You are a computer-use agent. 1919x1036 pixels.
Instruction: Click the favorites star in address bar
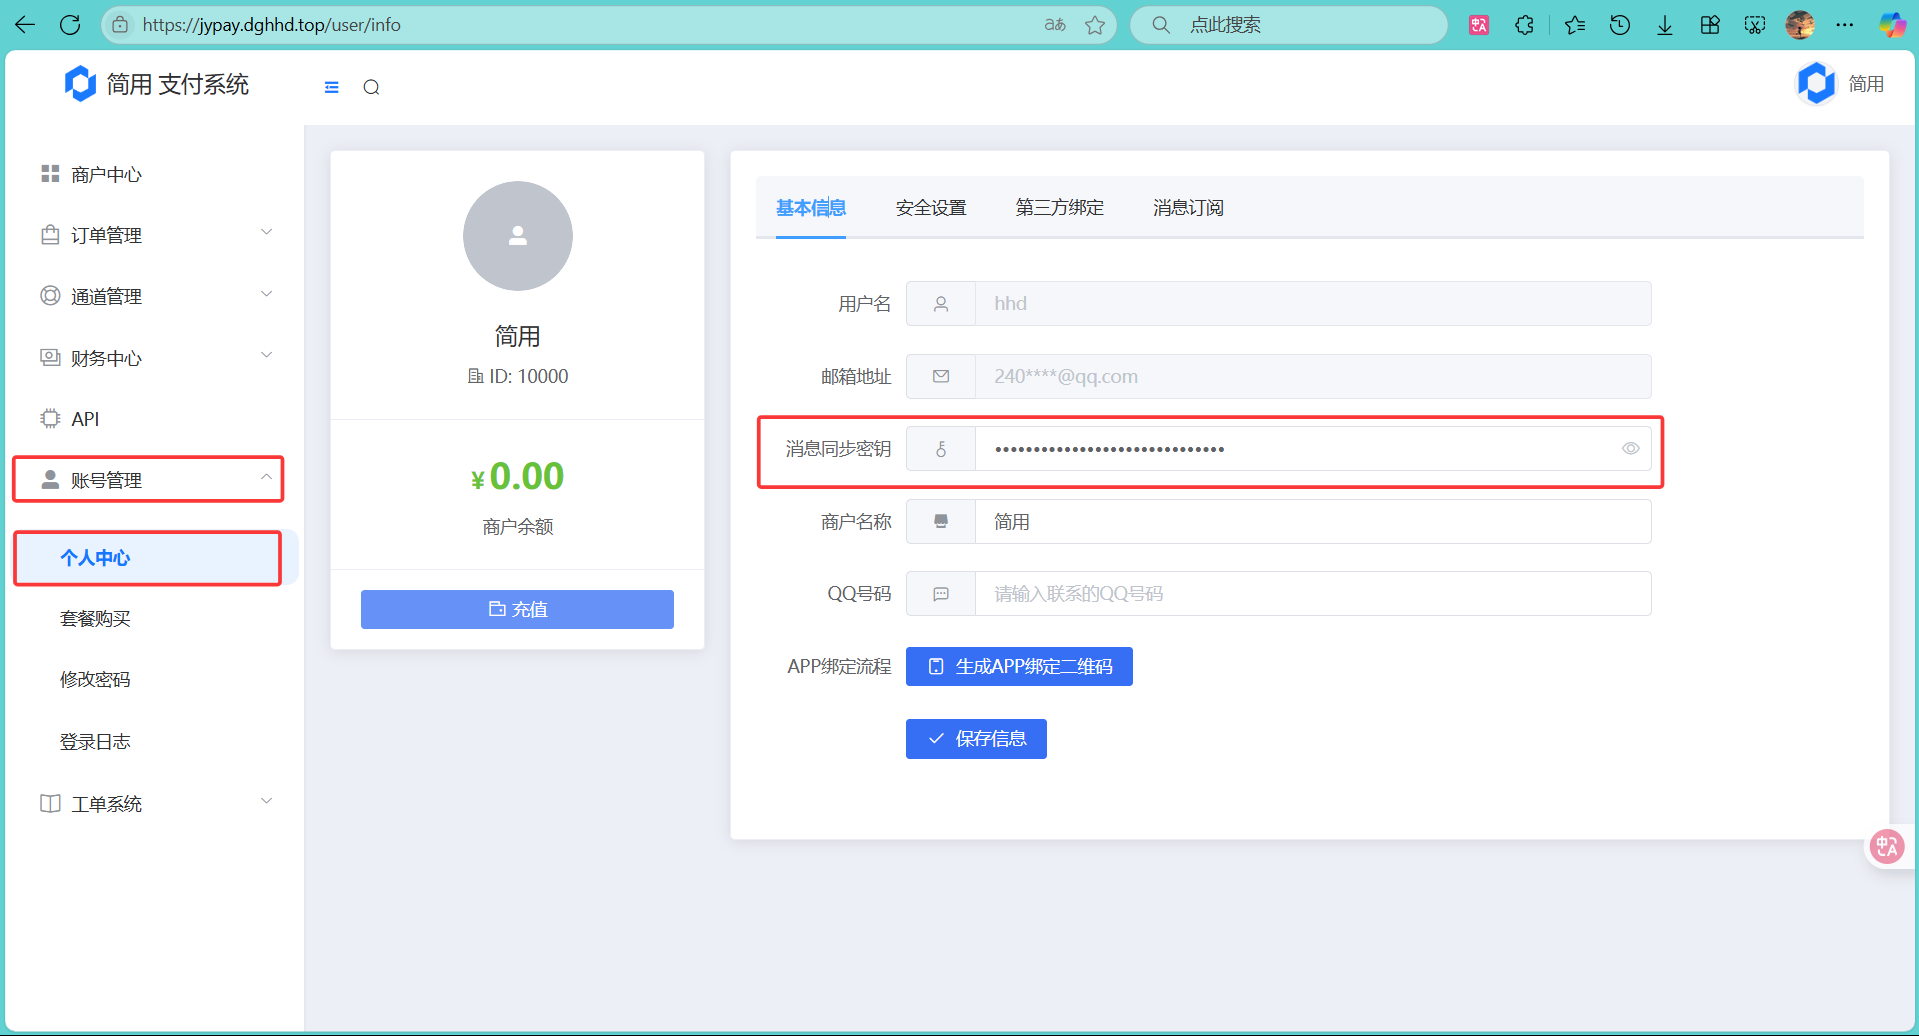coord(1095,25)
